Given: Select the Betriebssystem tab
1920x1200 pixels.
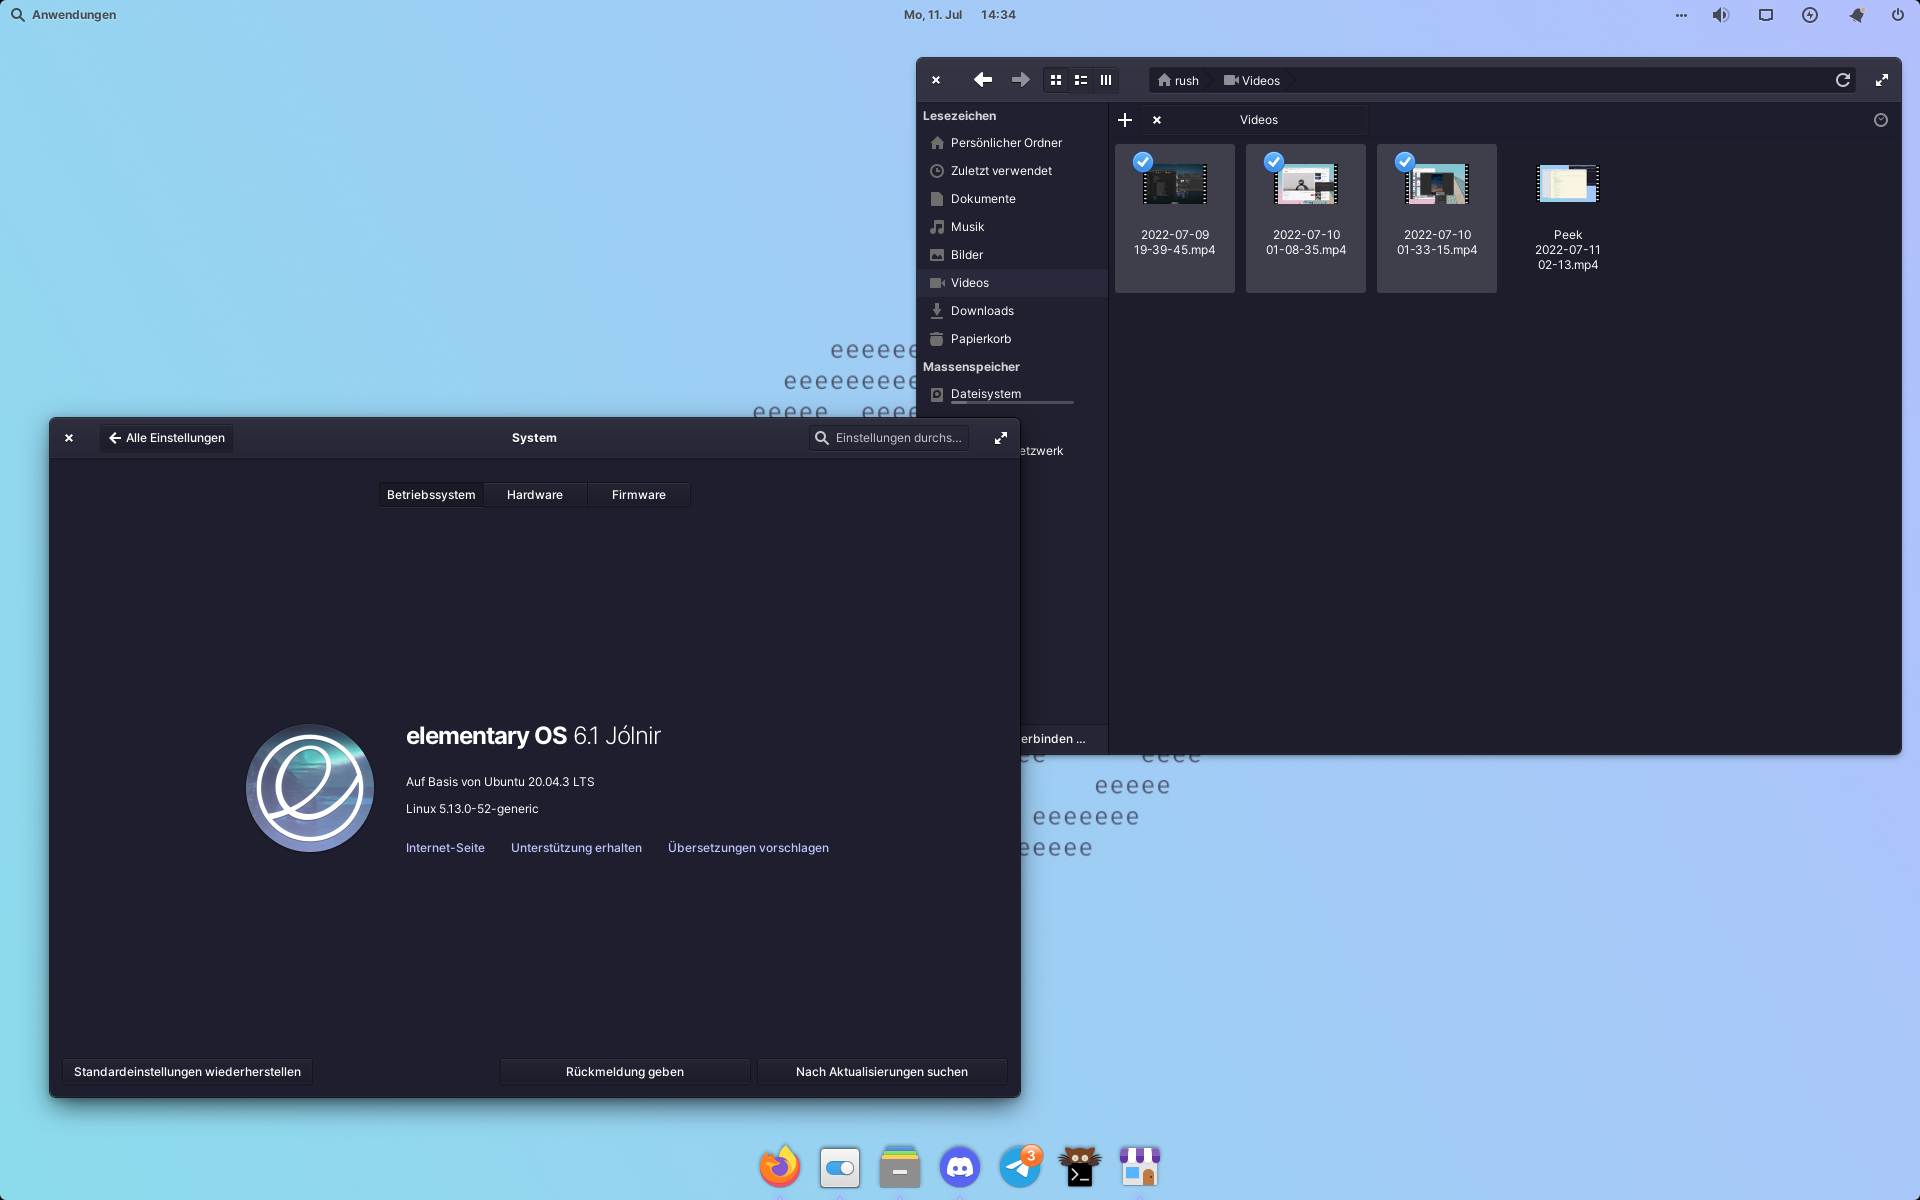Looking at the screenshot, I should [431, 495].
